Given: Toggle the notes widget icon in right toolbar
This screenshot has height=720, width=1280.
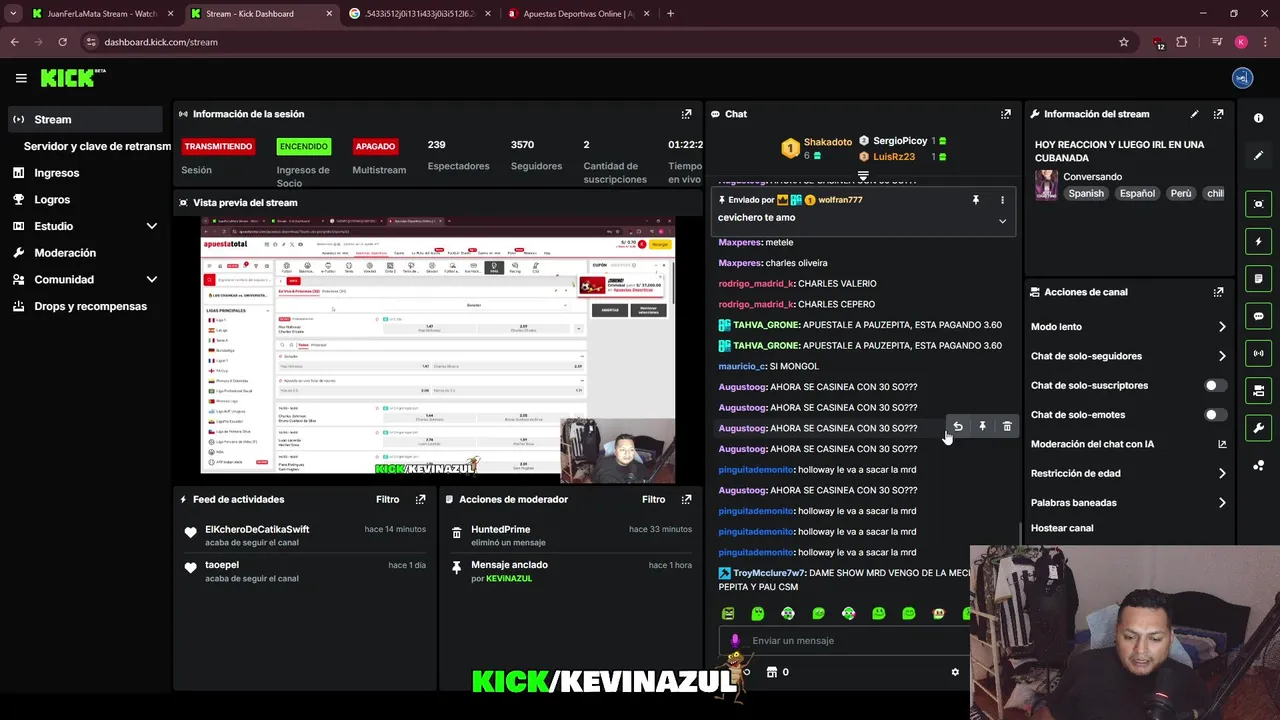Looking at the screenshot, I should coord(1258,278).
